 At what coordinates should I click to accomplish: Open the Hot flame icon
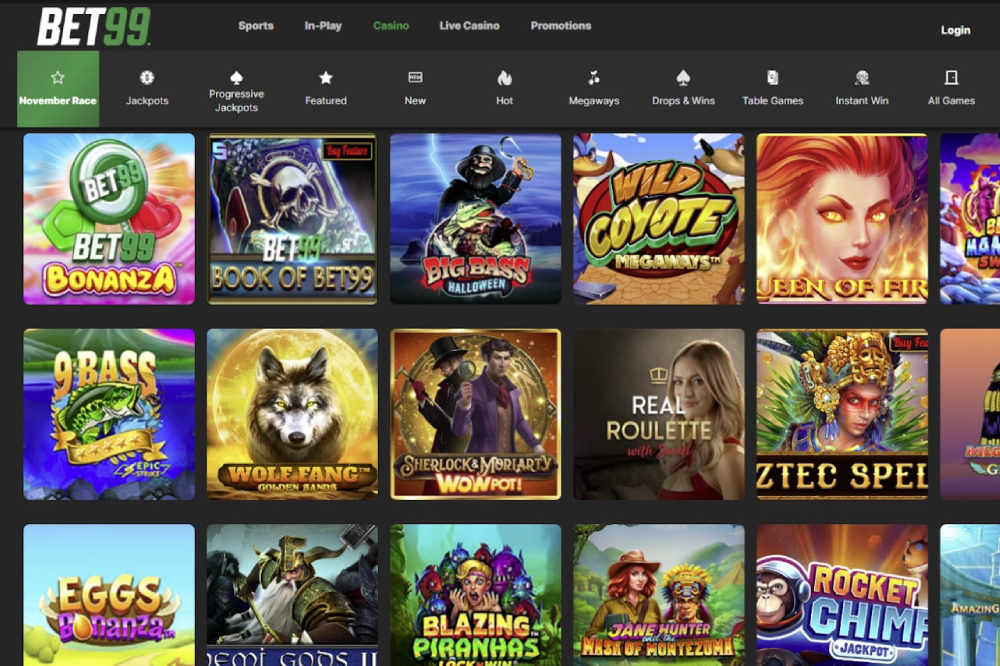(504, 78)
